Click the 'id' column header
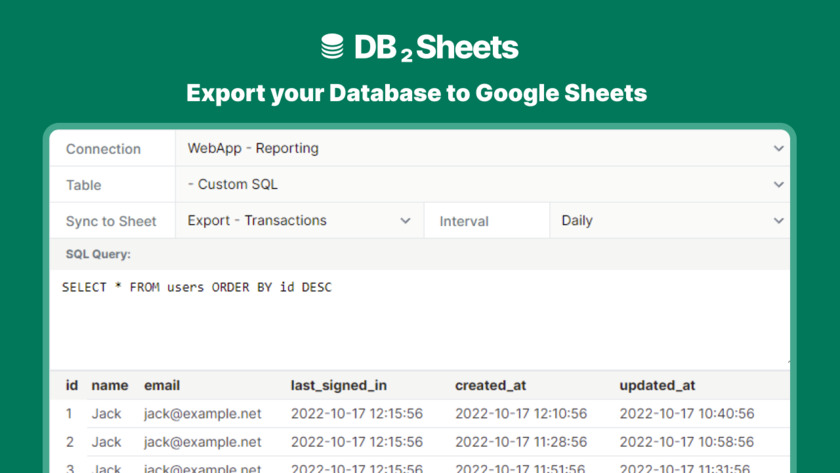The width and height of the screenshot is (840, 473). click(x=72, y=385)
